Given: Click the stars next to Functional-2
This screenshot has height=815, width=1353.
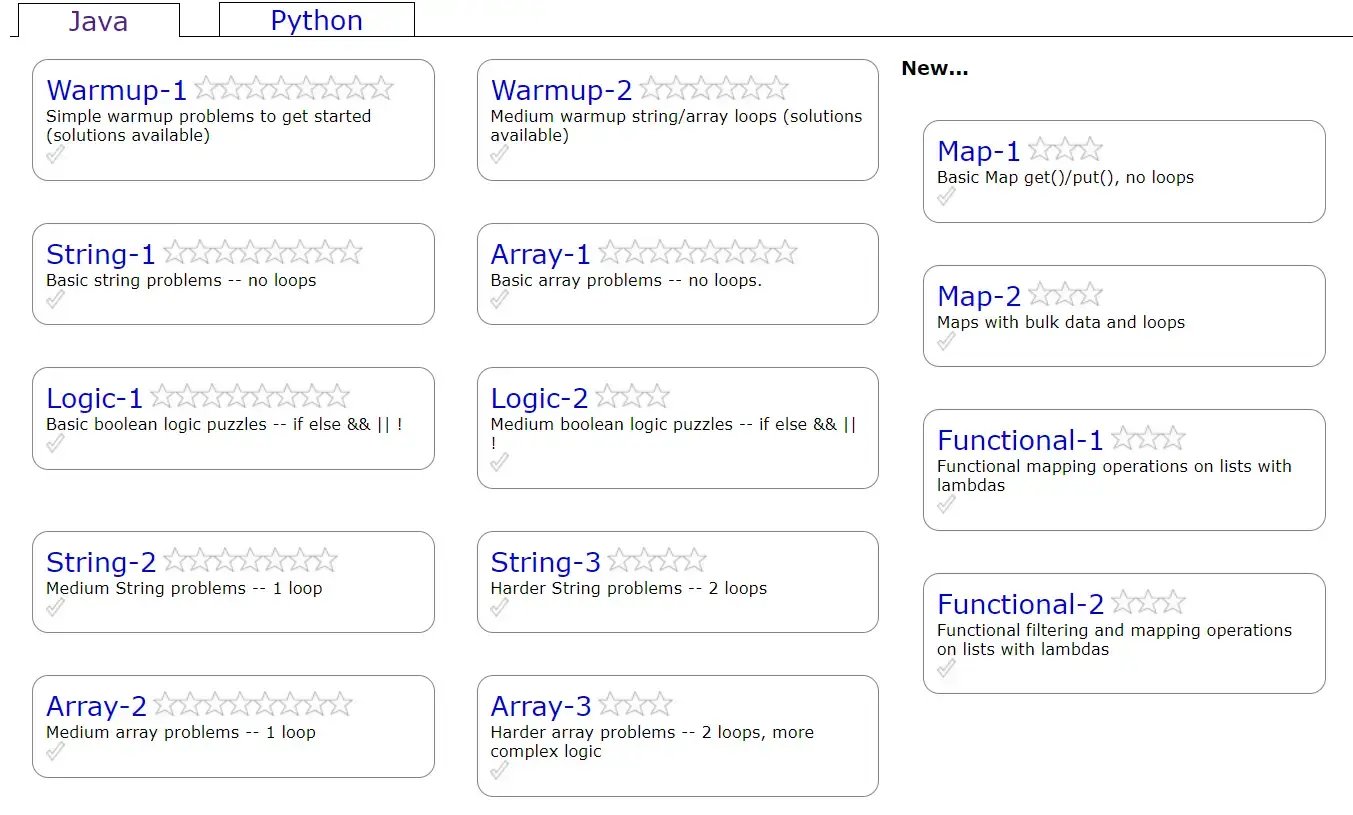Looking at the screenshot, I should [1148, 603].
